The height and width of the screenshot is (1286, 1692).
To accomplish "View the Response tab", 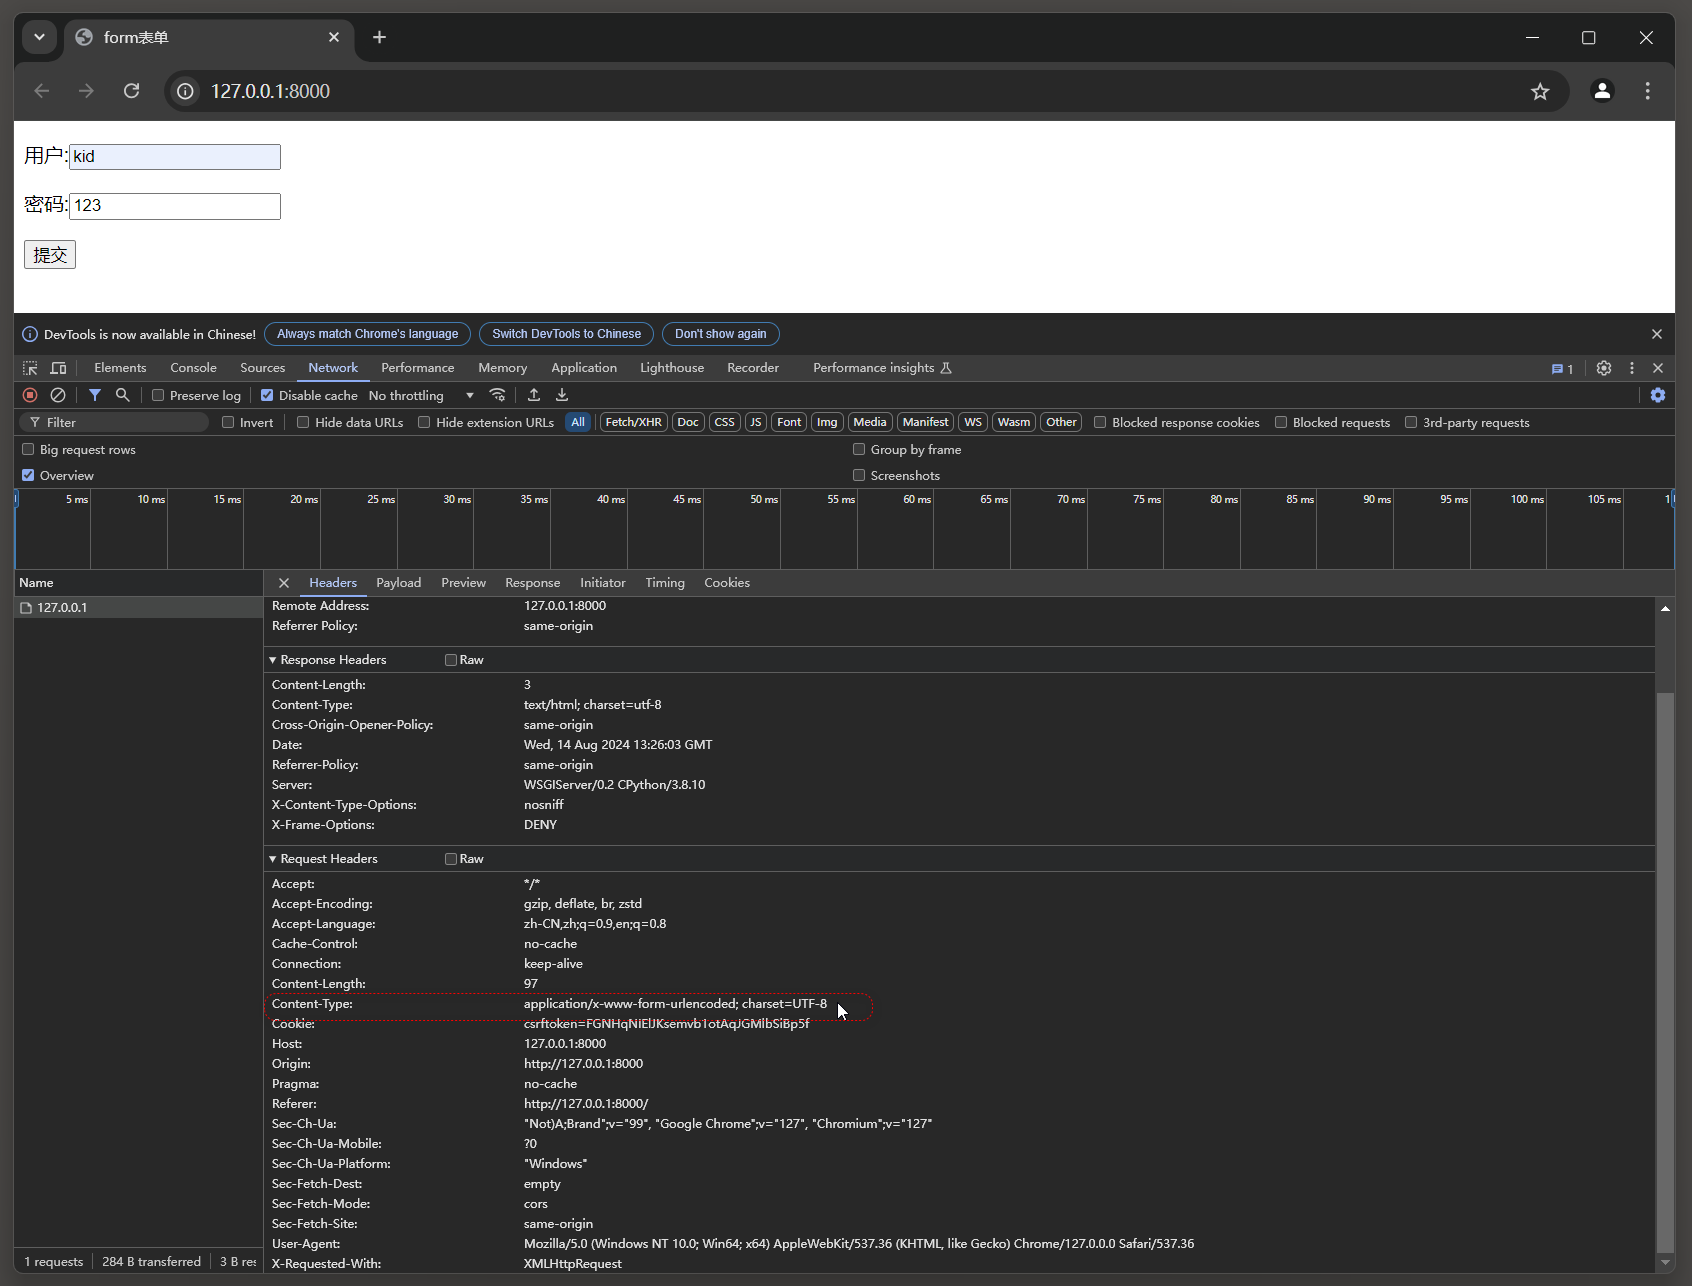I will [532, 583].
